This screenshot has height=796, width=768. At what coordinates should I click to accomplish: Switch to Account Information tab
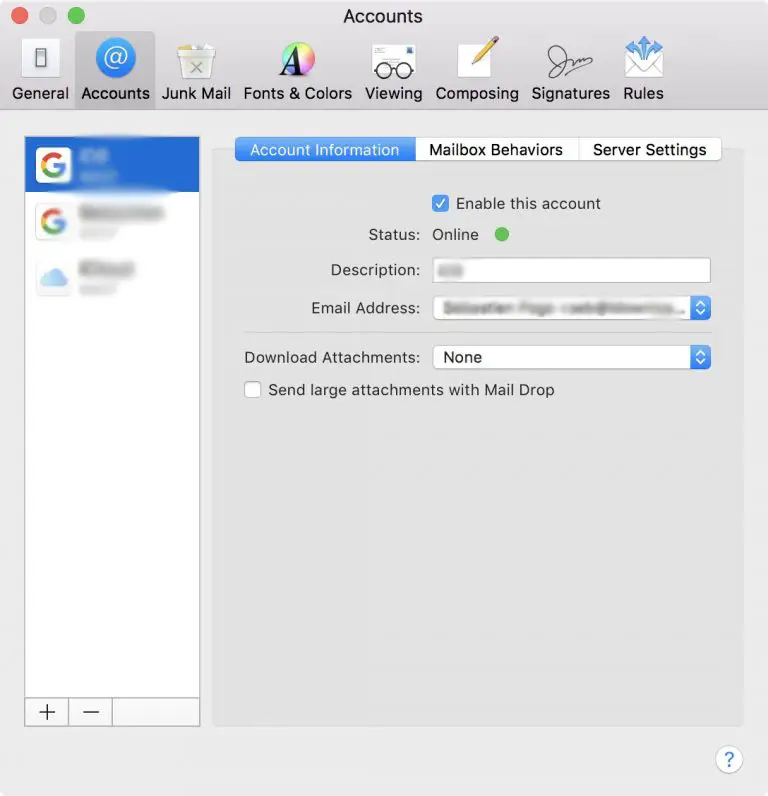coord(325,150)
